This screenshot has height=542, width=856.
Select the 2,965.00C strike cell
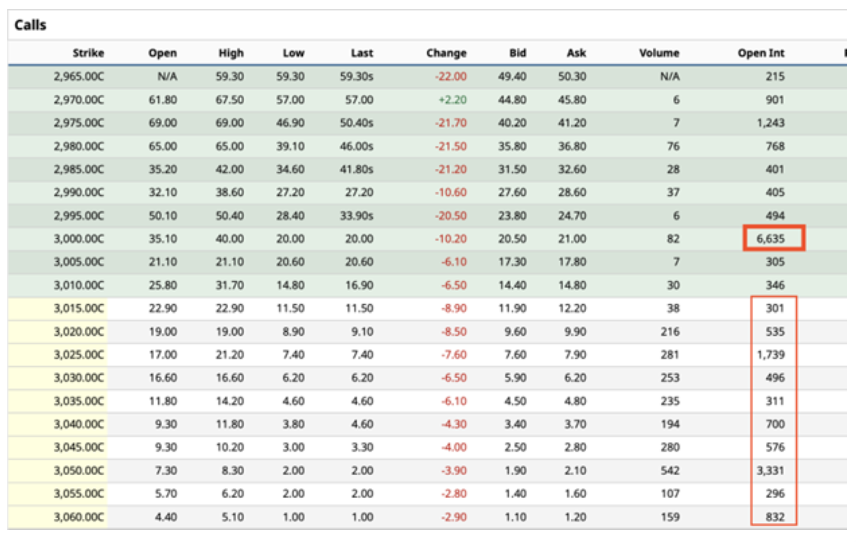(78, 76)
